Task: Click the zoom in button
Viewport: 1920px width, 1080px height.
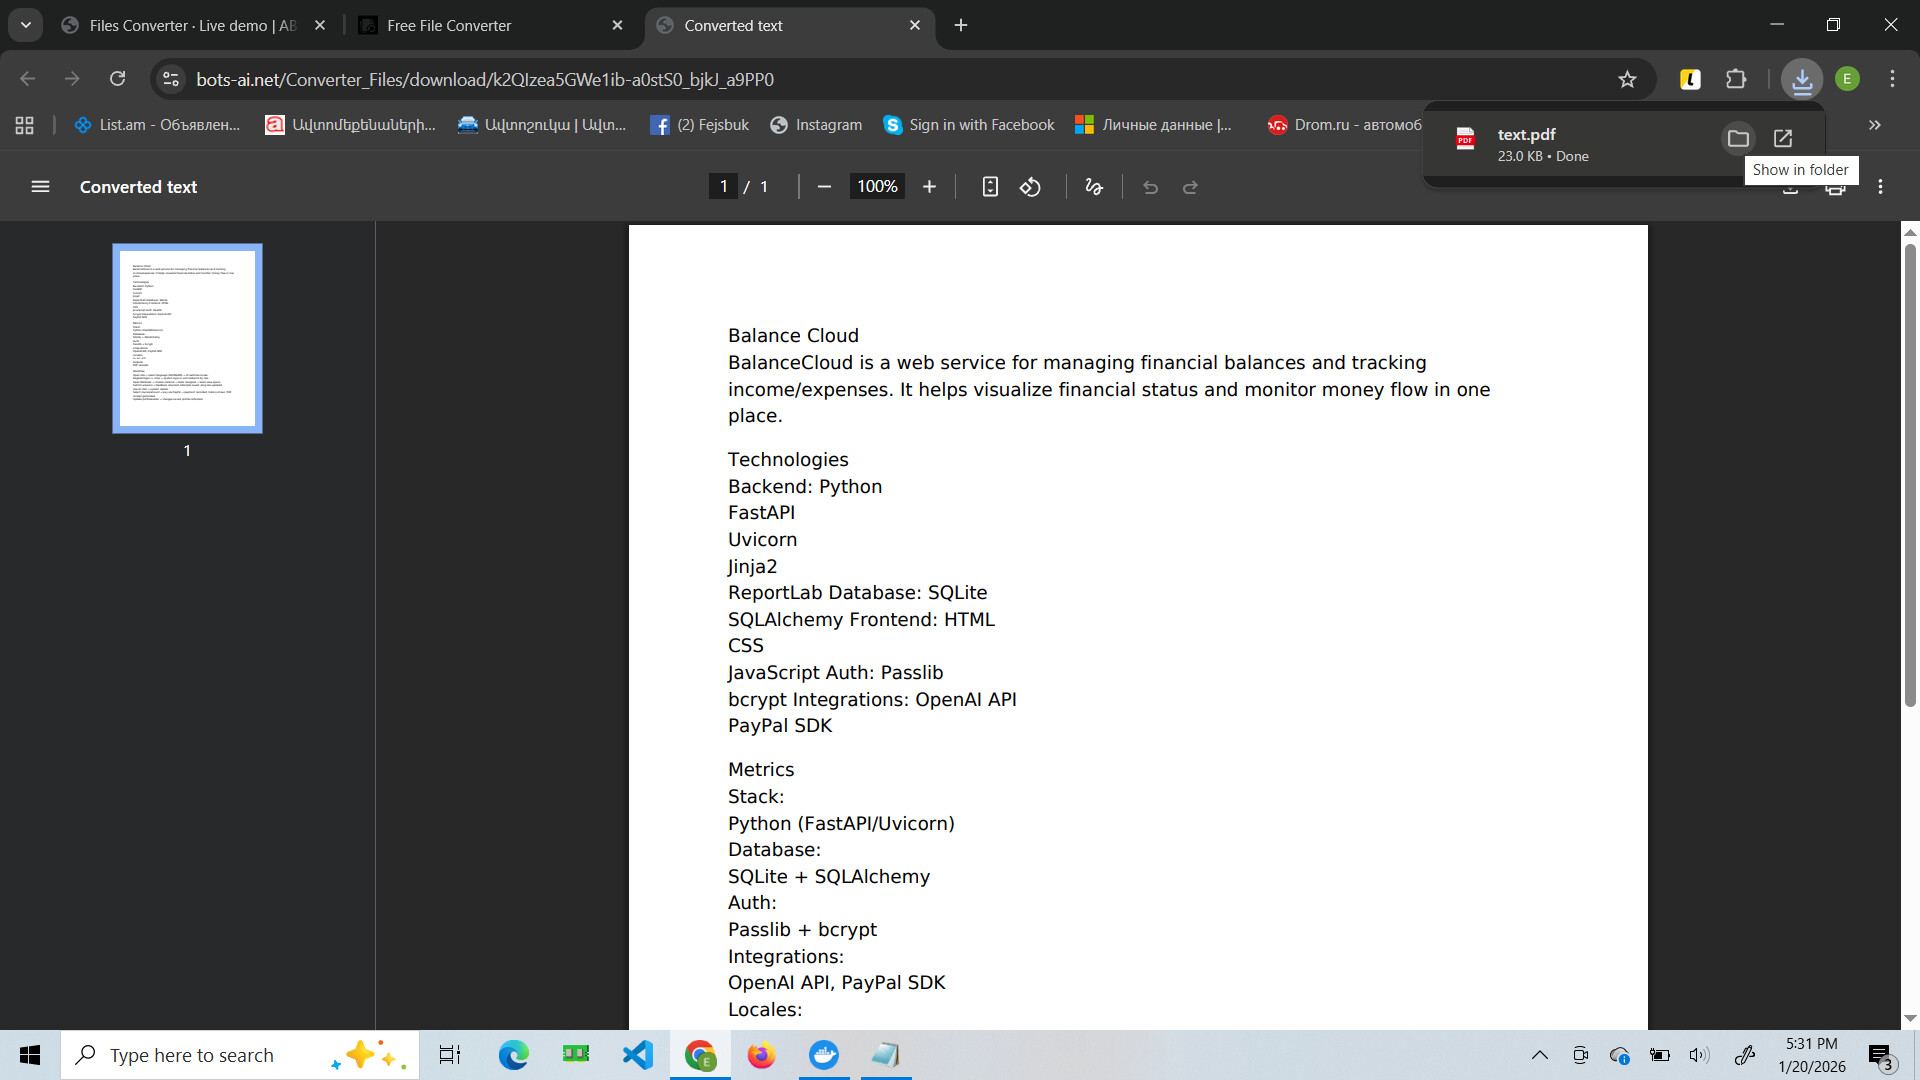Action: (x=929, y=186)
